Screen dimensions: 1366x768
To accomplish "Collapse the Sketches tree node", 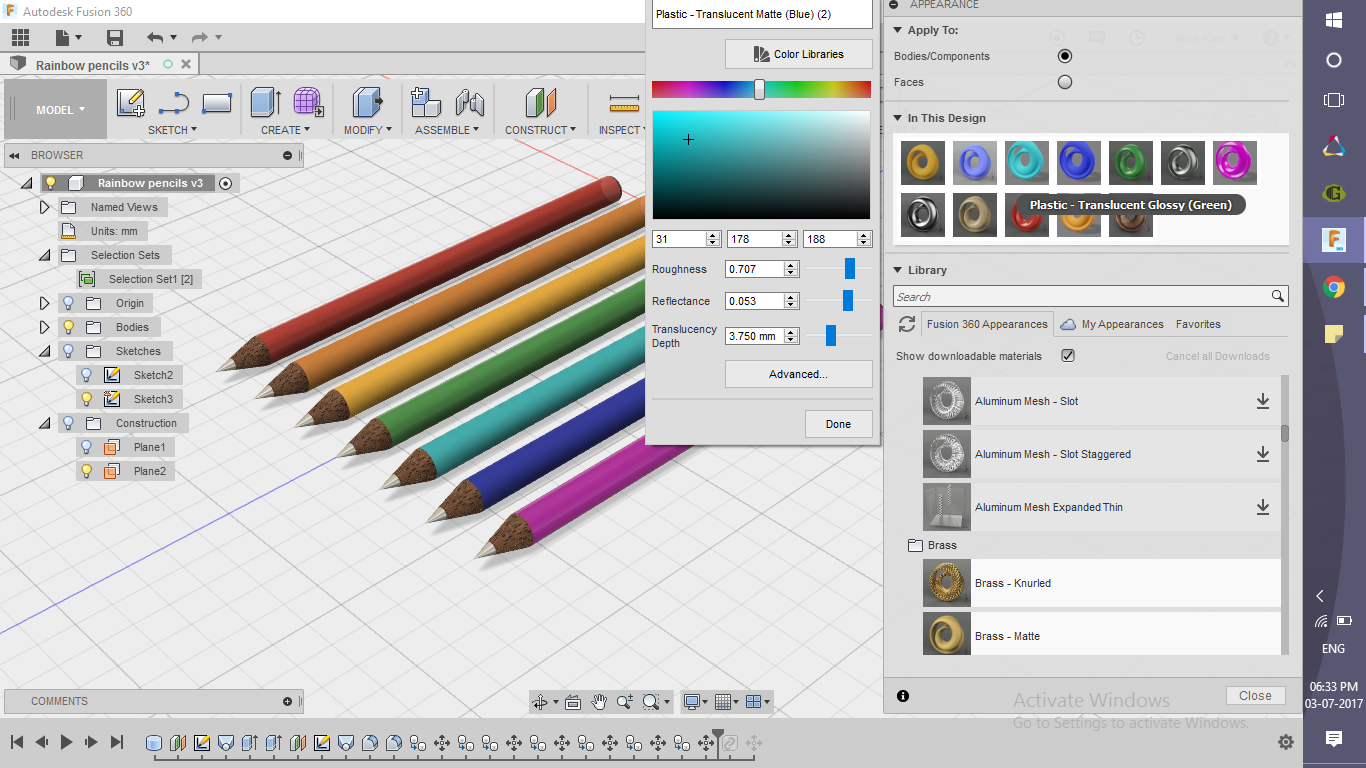I will click(44, 351).
